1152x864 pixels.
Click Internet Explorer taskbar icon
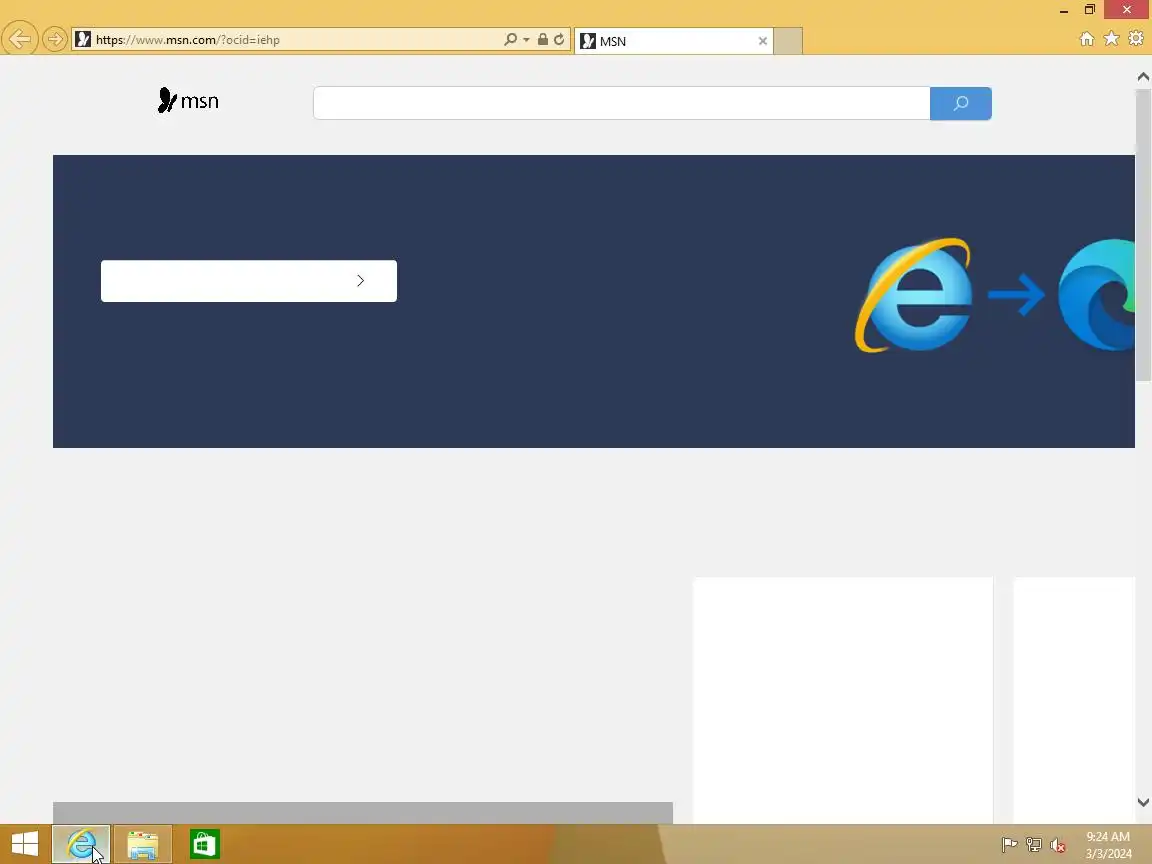click(x=81, y=844)
